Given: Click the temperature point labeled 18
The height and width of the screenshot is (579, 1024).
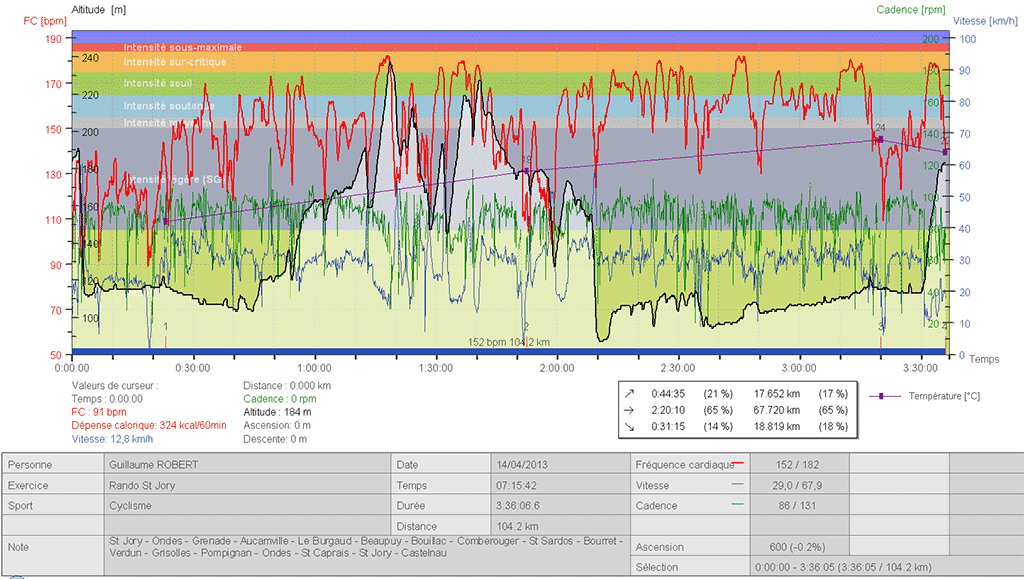Looking at the screenshot, I should coord(526,171).
